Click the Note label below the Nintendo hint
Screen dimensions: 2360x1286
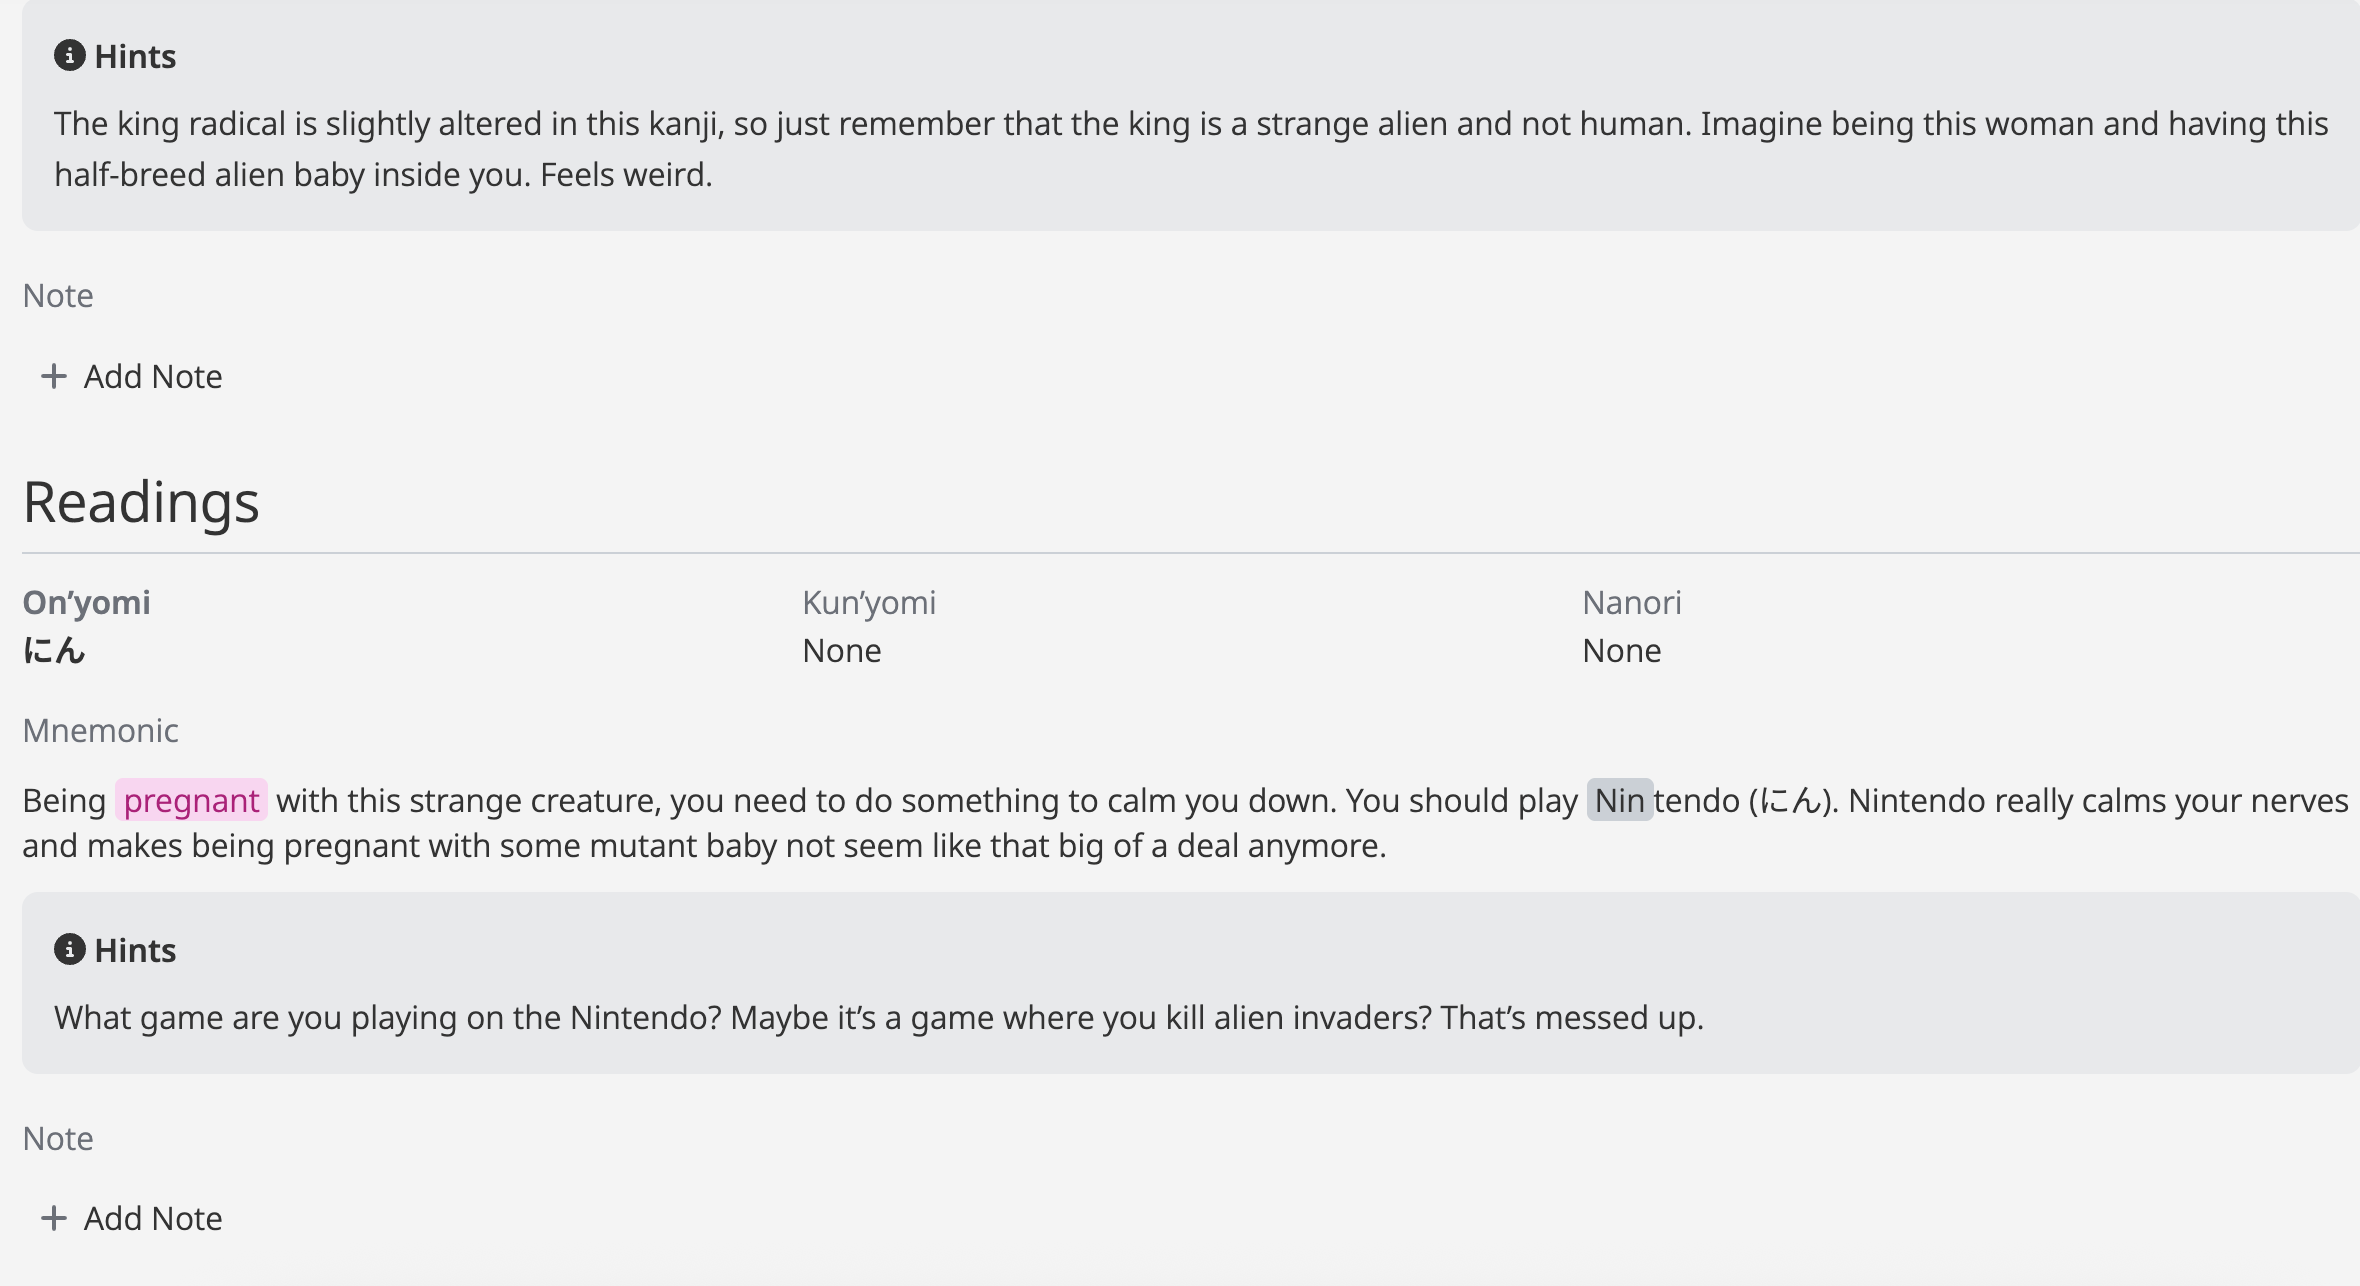point(58,1138)
